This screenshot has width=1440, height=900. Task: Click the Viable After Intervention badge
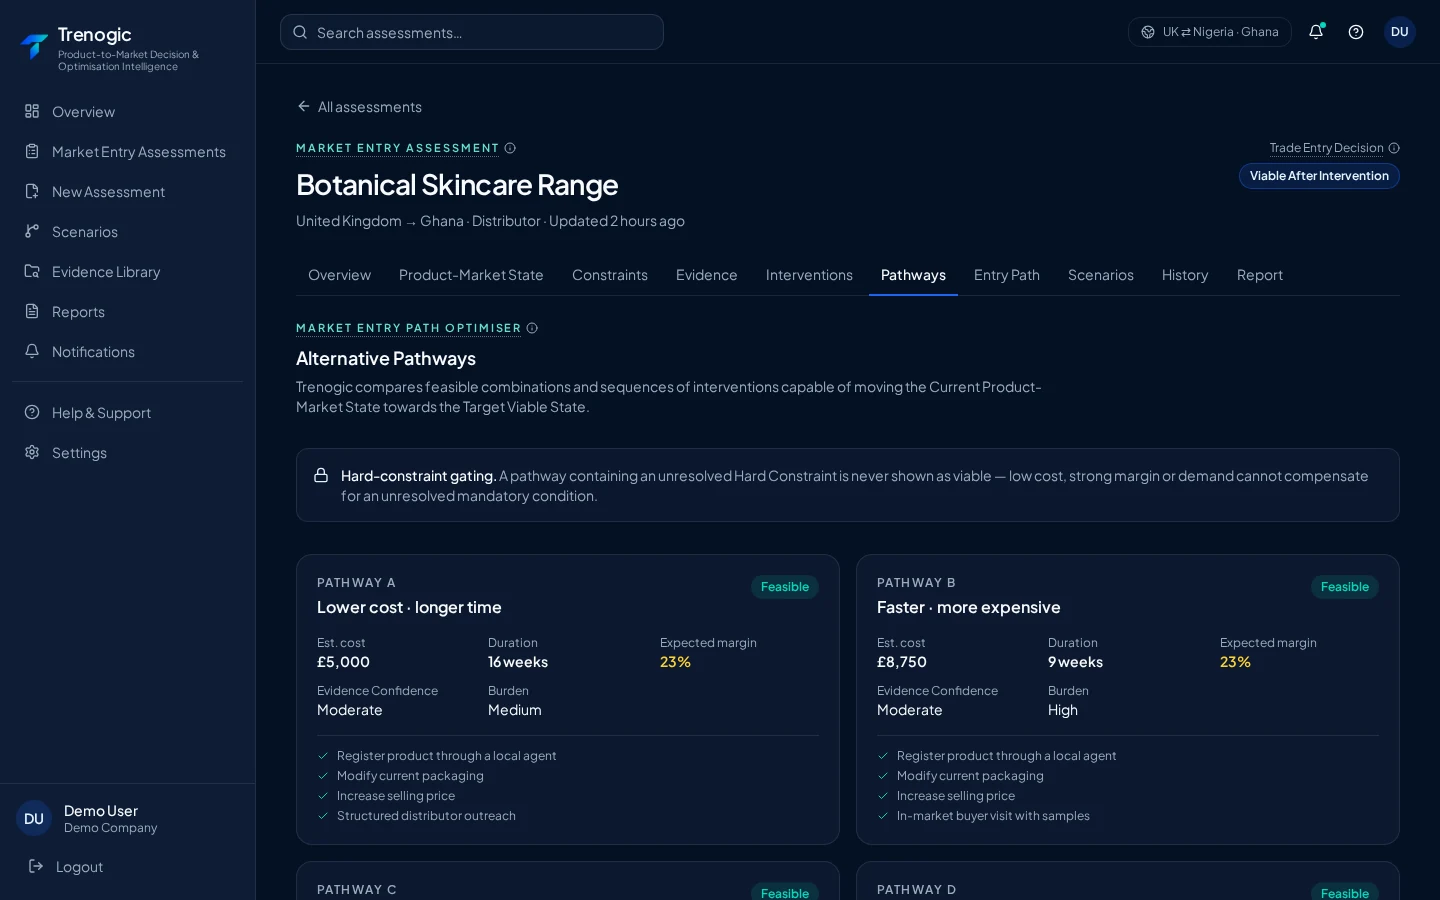click(x=1319, y=176)
